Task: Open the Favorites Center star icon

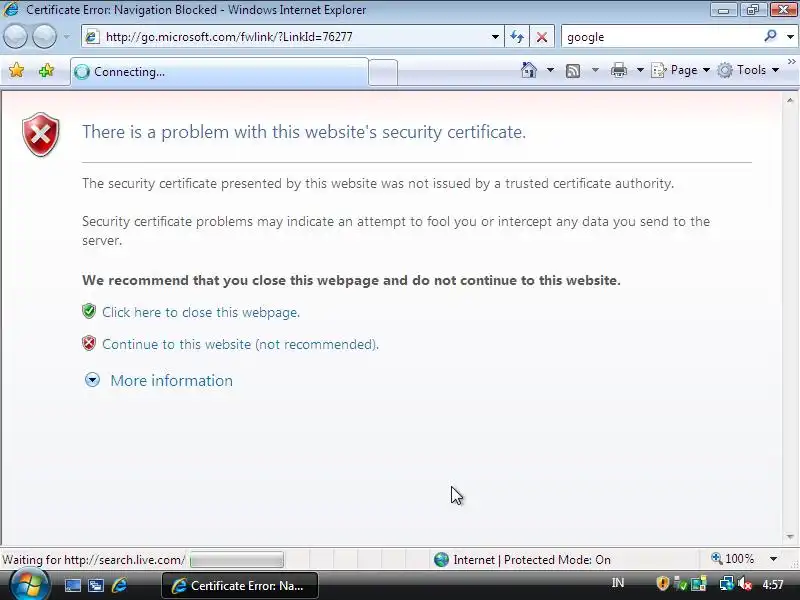Action: point(16,70)
